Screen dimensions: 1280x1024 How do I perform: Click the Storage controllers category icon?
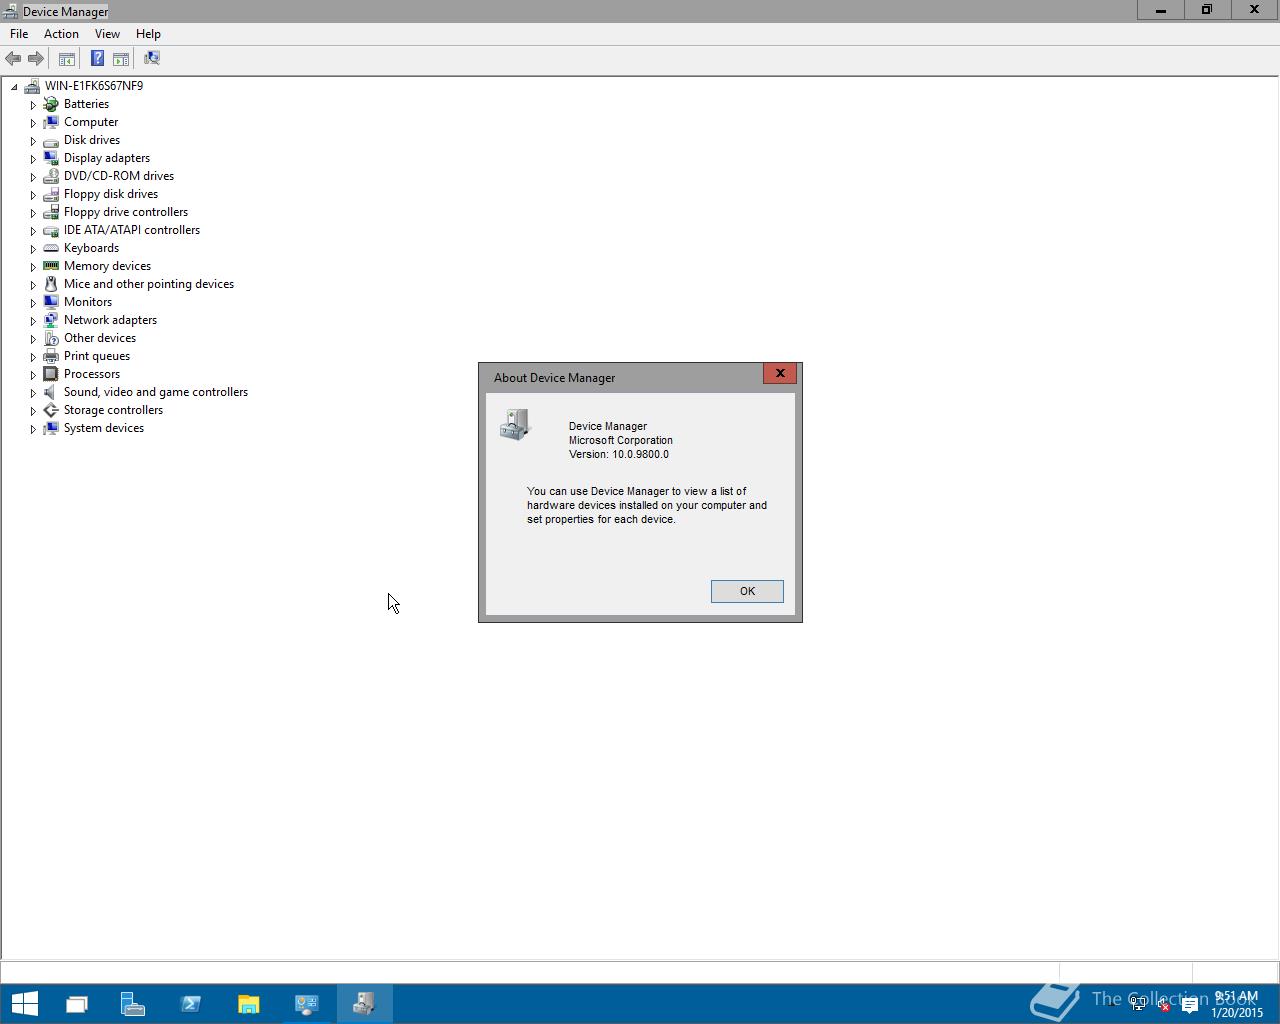[x=51, y=410]
